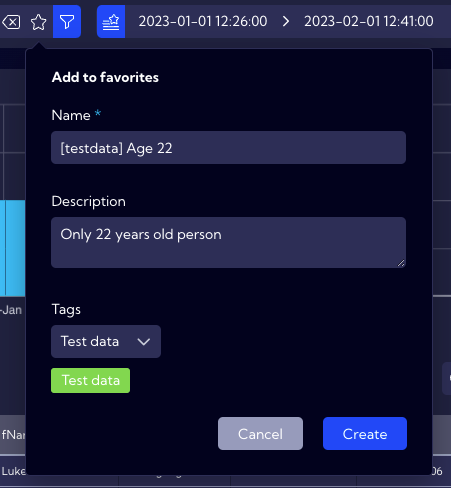Click the Add to favorites heading

tap(105, 77)
